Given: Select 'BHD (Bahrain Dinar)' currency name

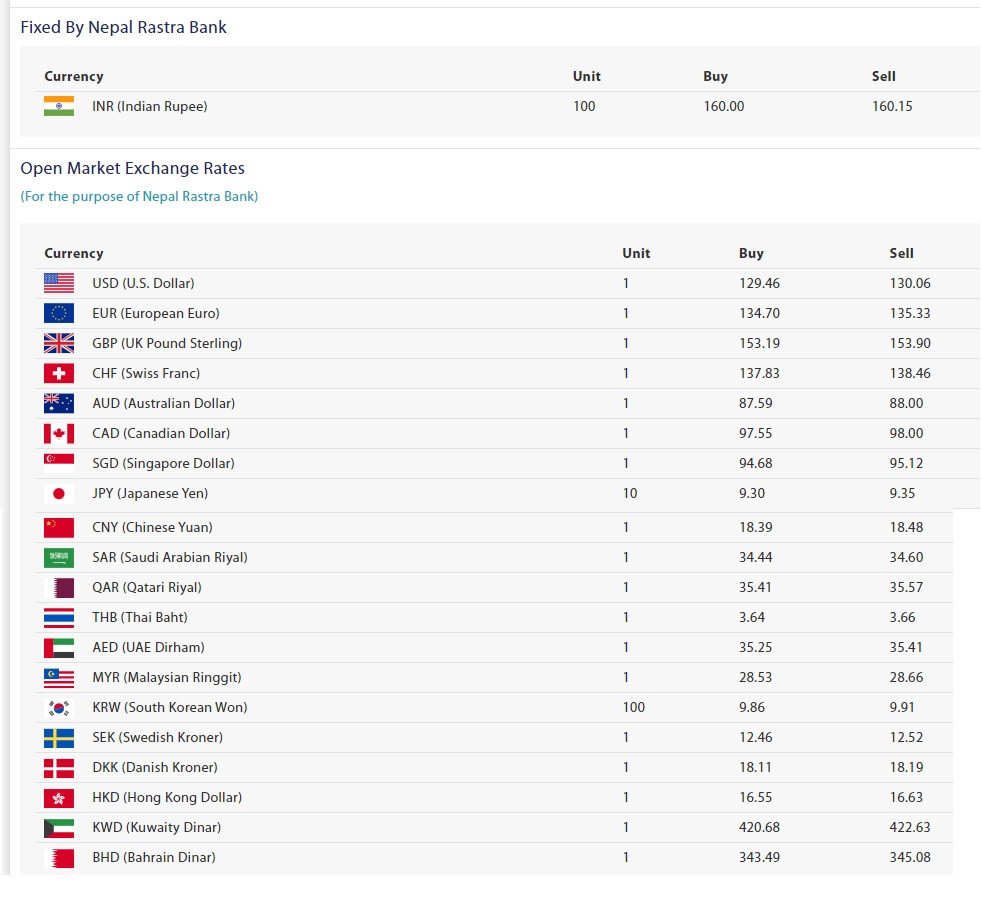Looking at the screenshot, I should point(154,859).
